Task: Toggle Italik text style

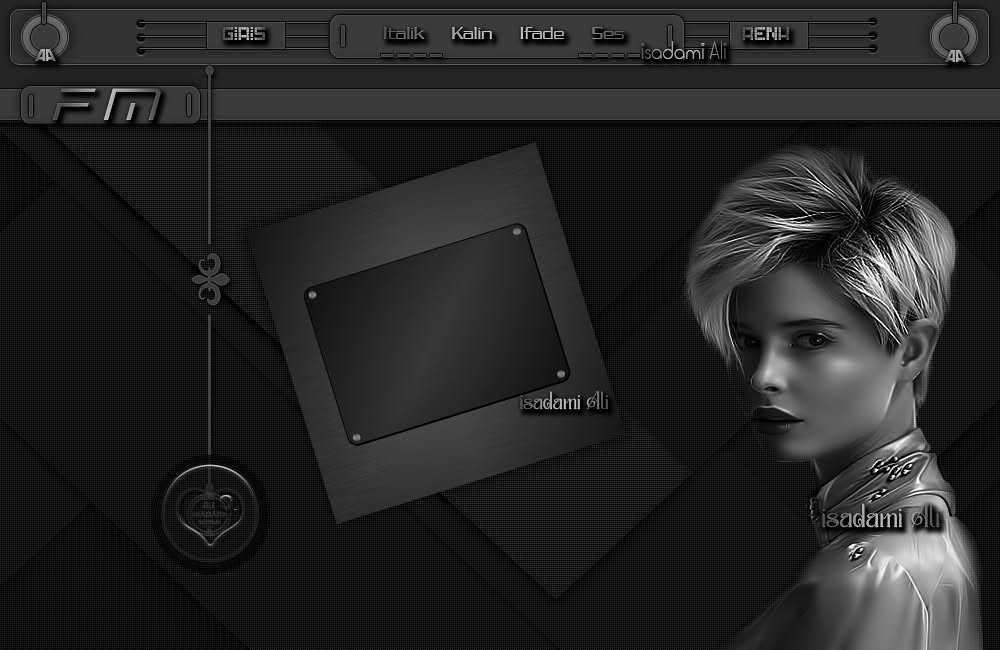Action: tap(403, 33)
